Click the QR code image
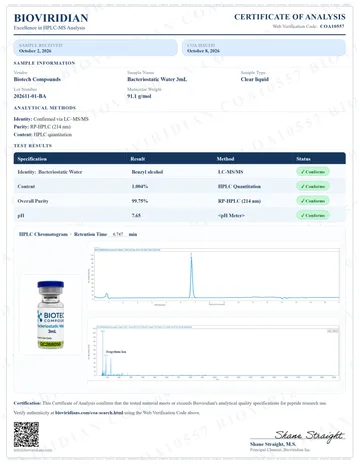Viewport: 360px width, 466px height. pos(26,434)
